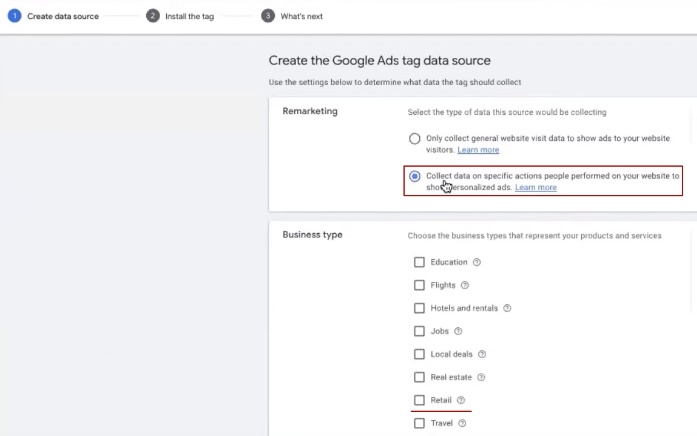
Task: Show help info for Local deals
Action: click(x=482, y=354)
